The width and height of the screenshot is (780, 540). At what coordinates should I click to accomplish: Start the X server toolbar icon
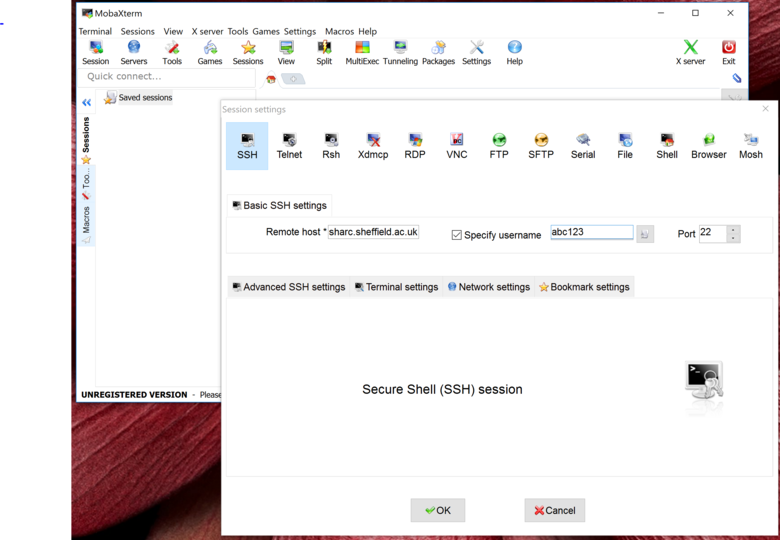(690, 53)
